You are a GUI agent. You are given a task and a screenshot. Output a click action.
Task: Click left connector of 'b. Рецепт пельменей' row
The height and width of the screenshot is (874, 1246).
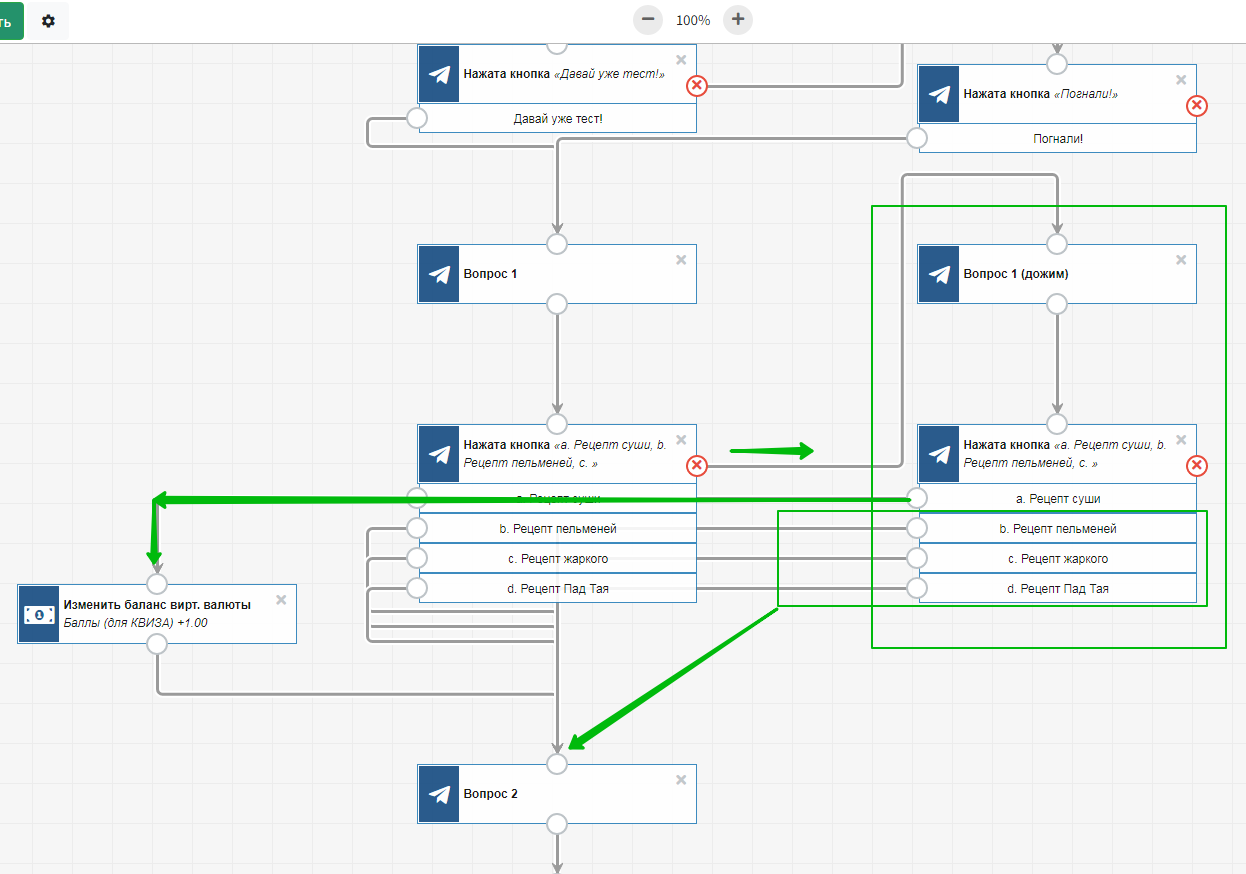point(417,528)
